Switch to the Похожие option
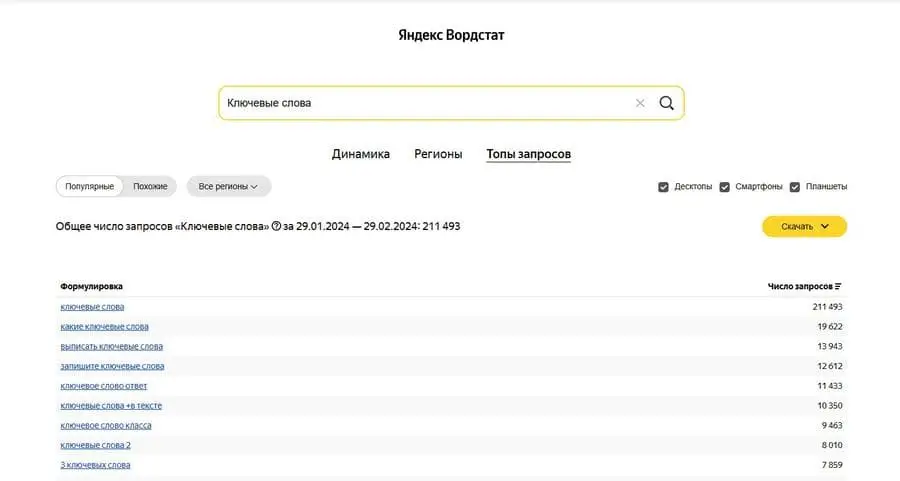This screenshot has height=481, width=900. (150, 187)
